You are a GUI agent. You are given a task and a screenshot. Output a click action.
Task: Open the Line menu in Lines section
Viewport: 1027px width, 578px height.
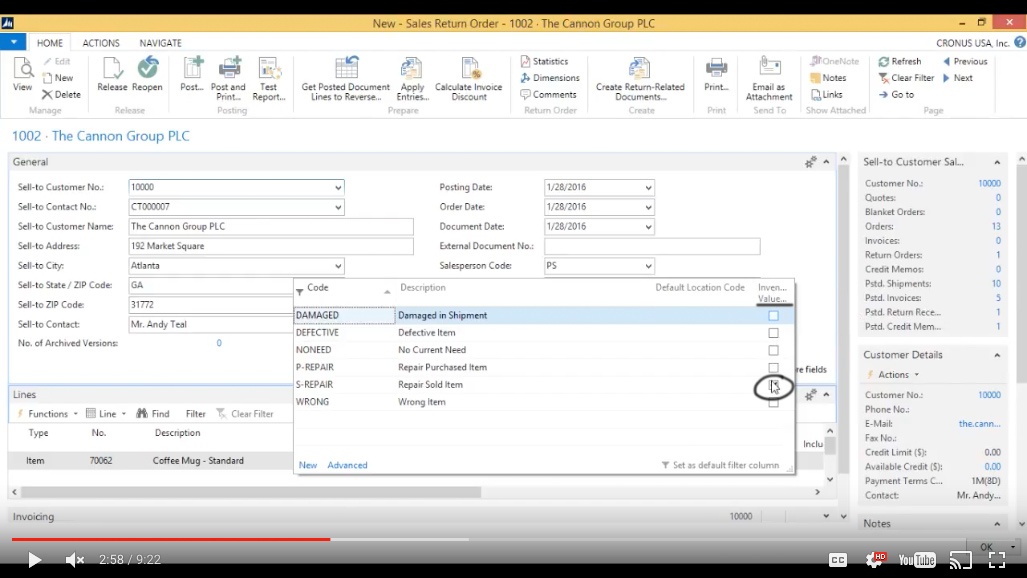tap(106, 414)
